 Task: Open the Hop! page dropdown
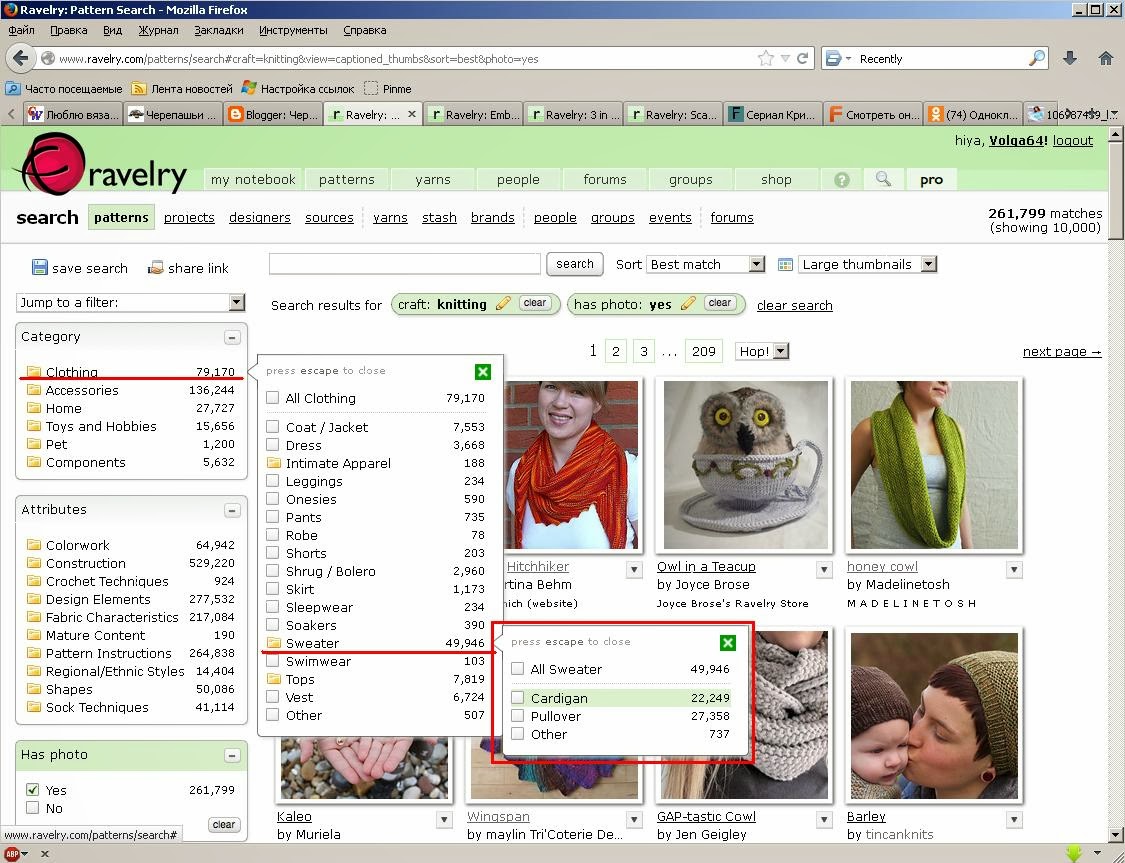pyautogui.click(x=762, y=352)
